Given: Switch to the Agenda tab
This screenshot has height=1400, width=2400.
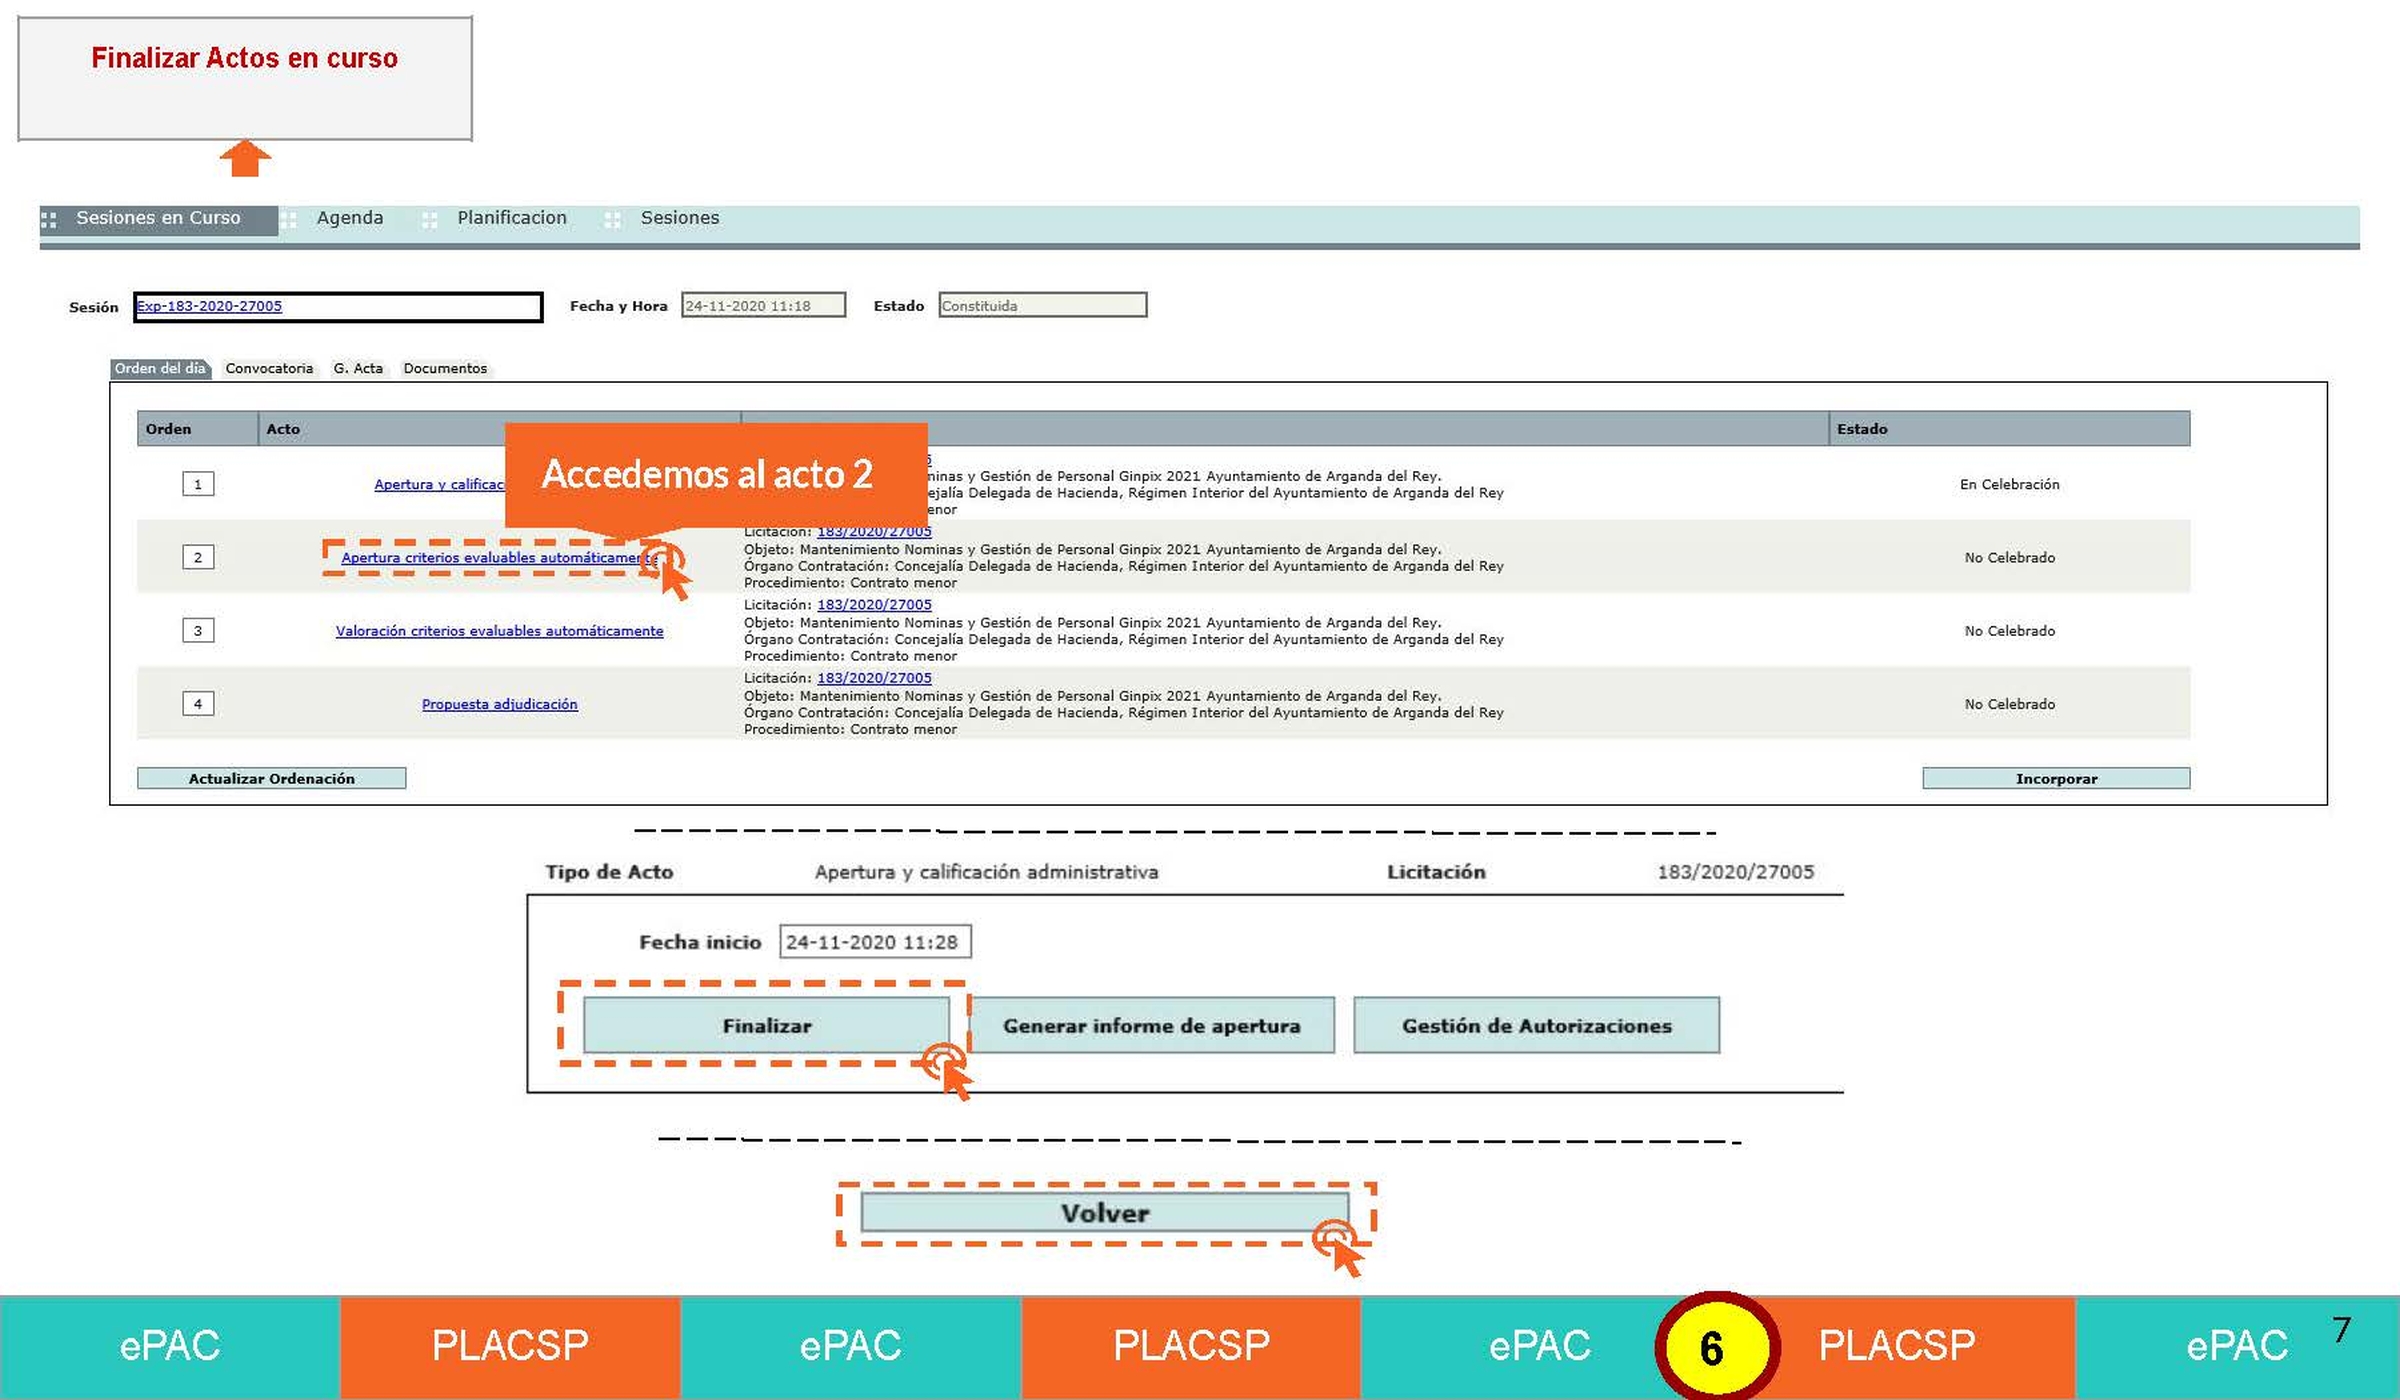Looking at the screenshot, I should click(349, 218).
